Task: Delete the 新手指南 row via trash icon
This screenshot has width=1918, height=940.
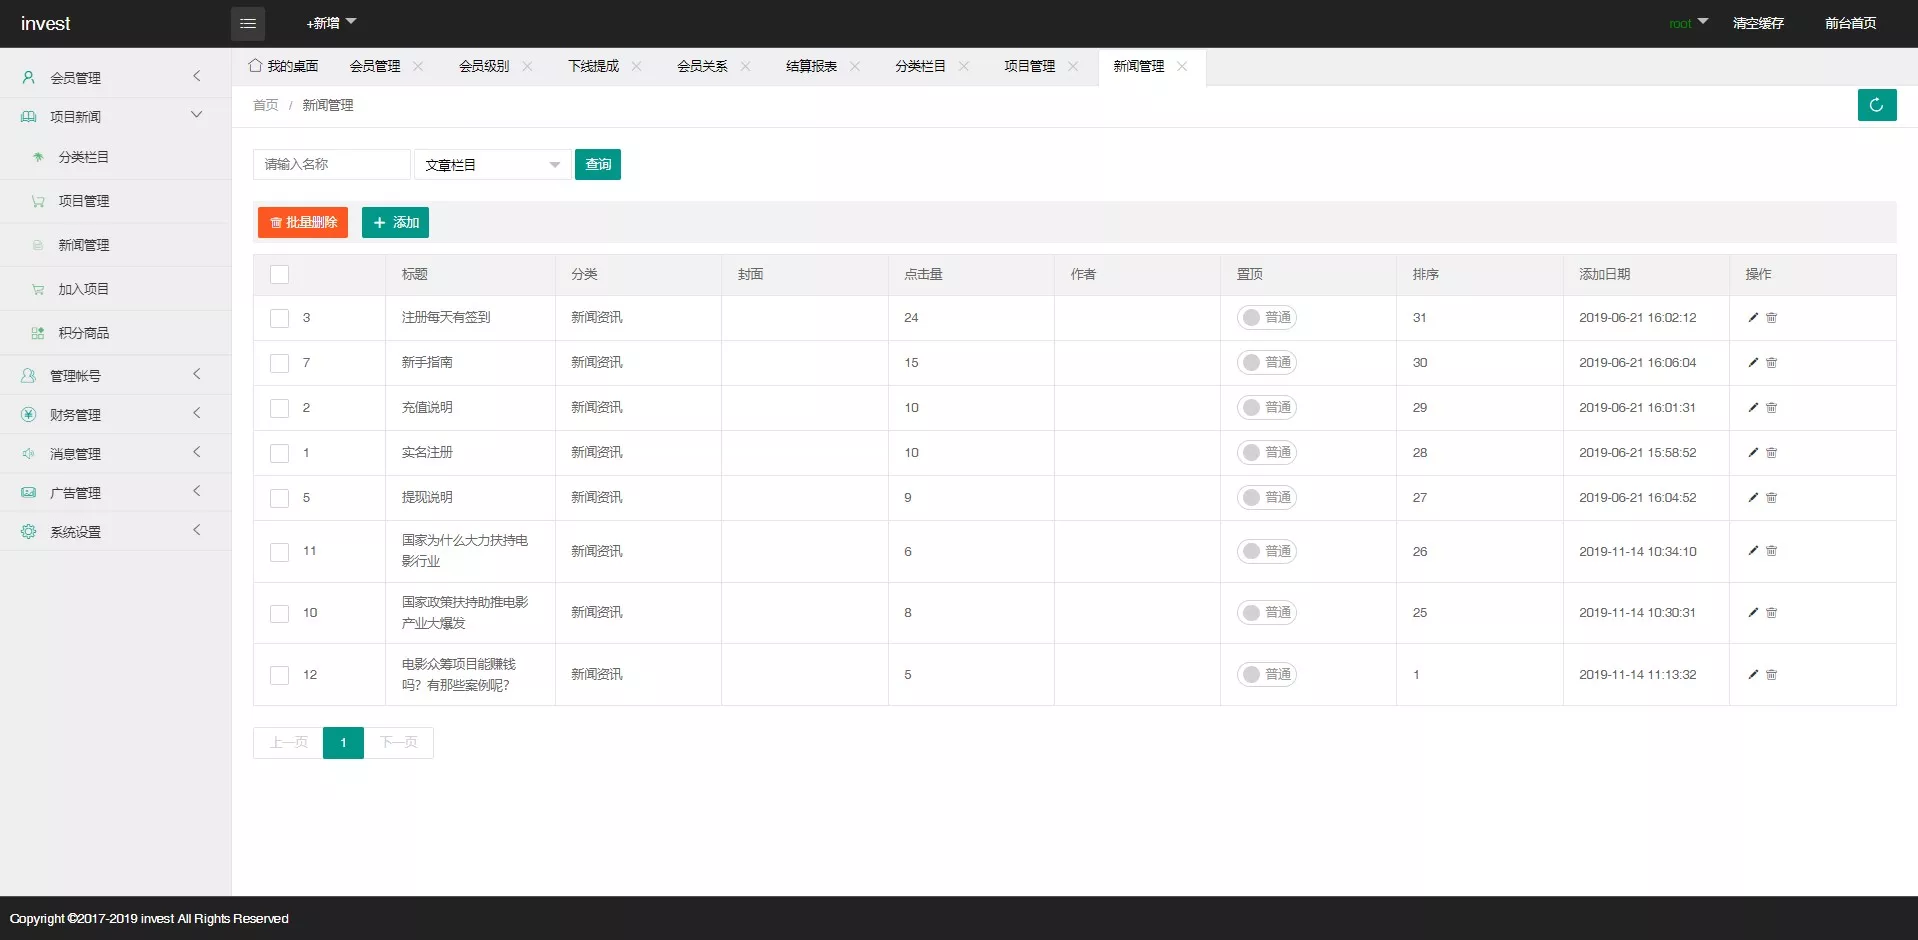Action: tap(1771, 363)
